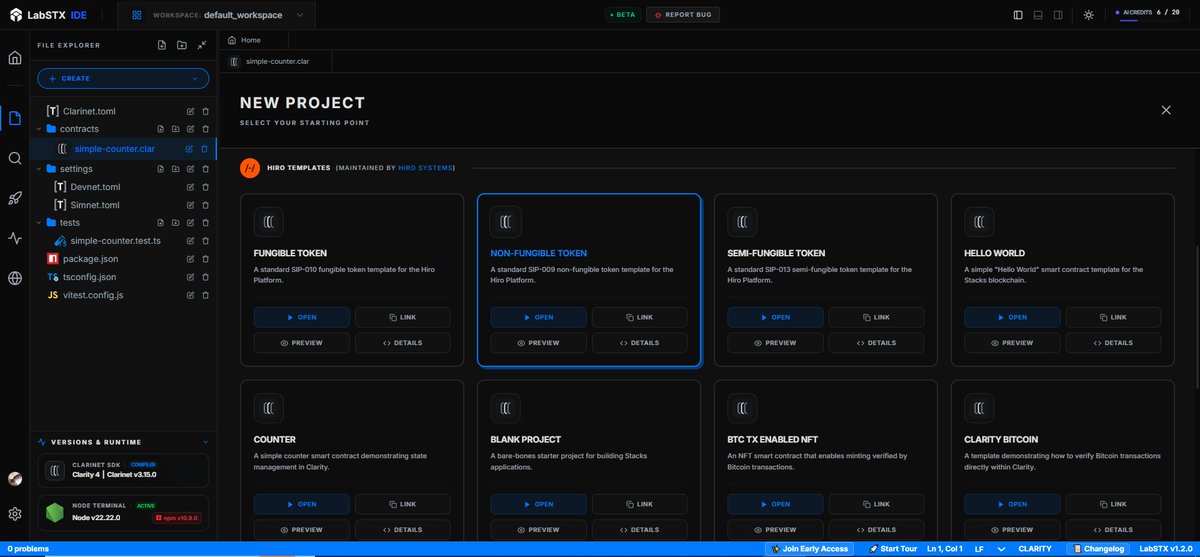Click Link on Non-Fungible Token template

point(640,317)
